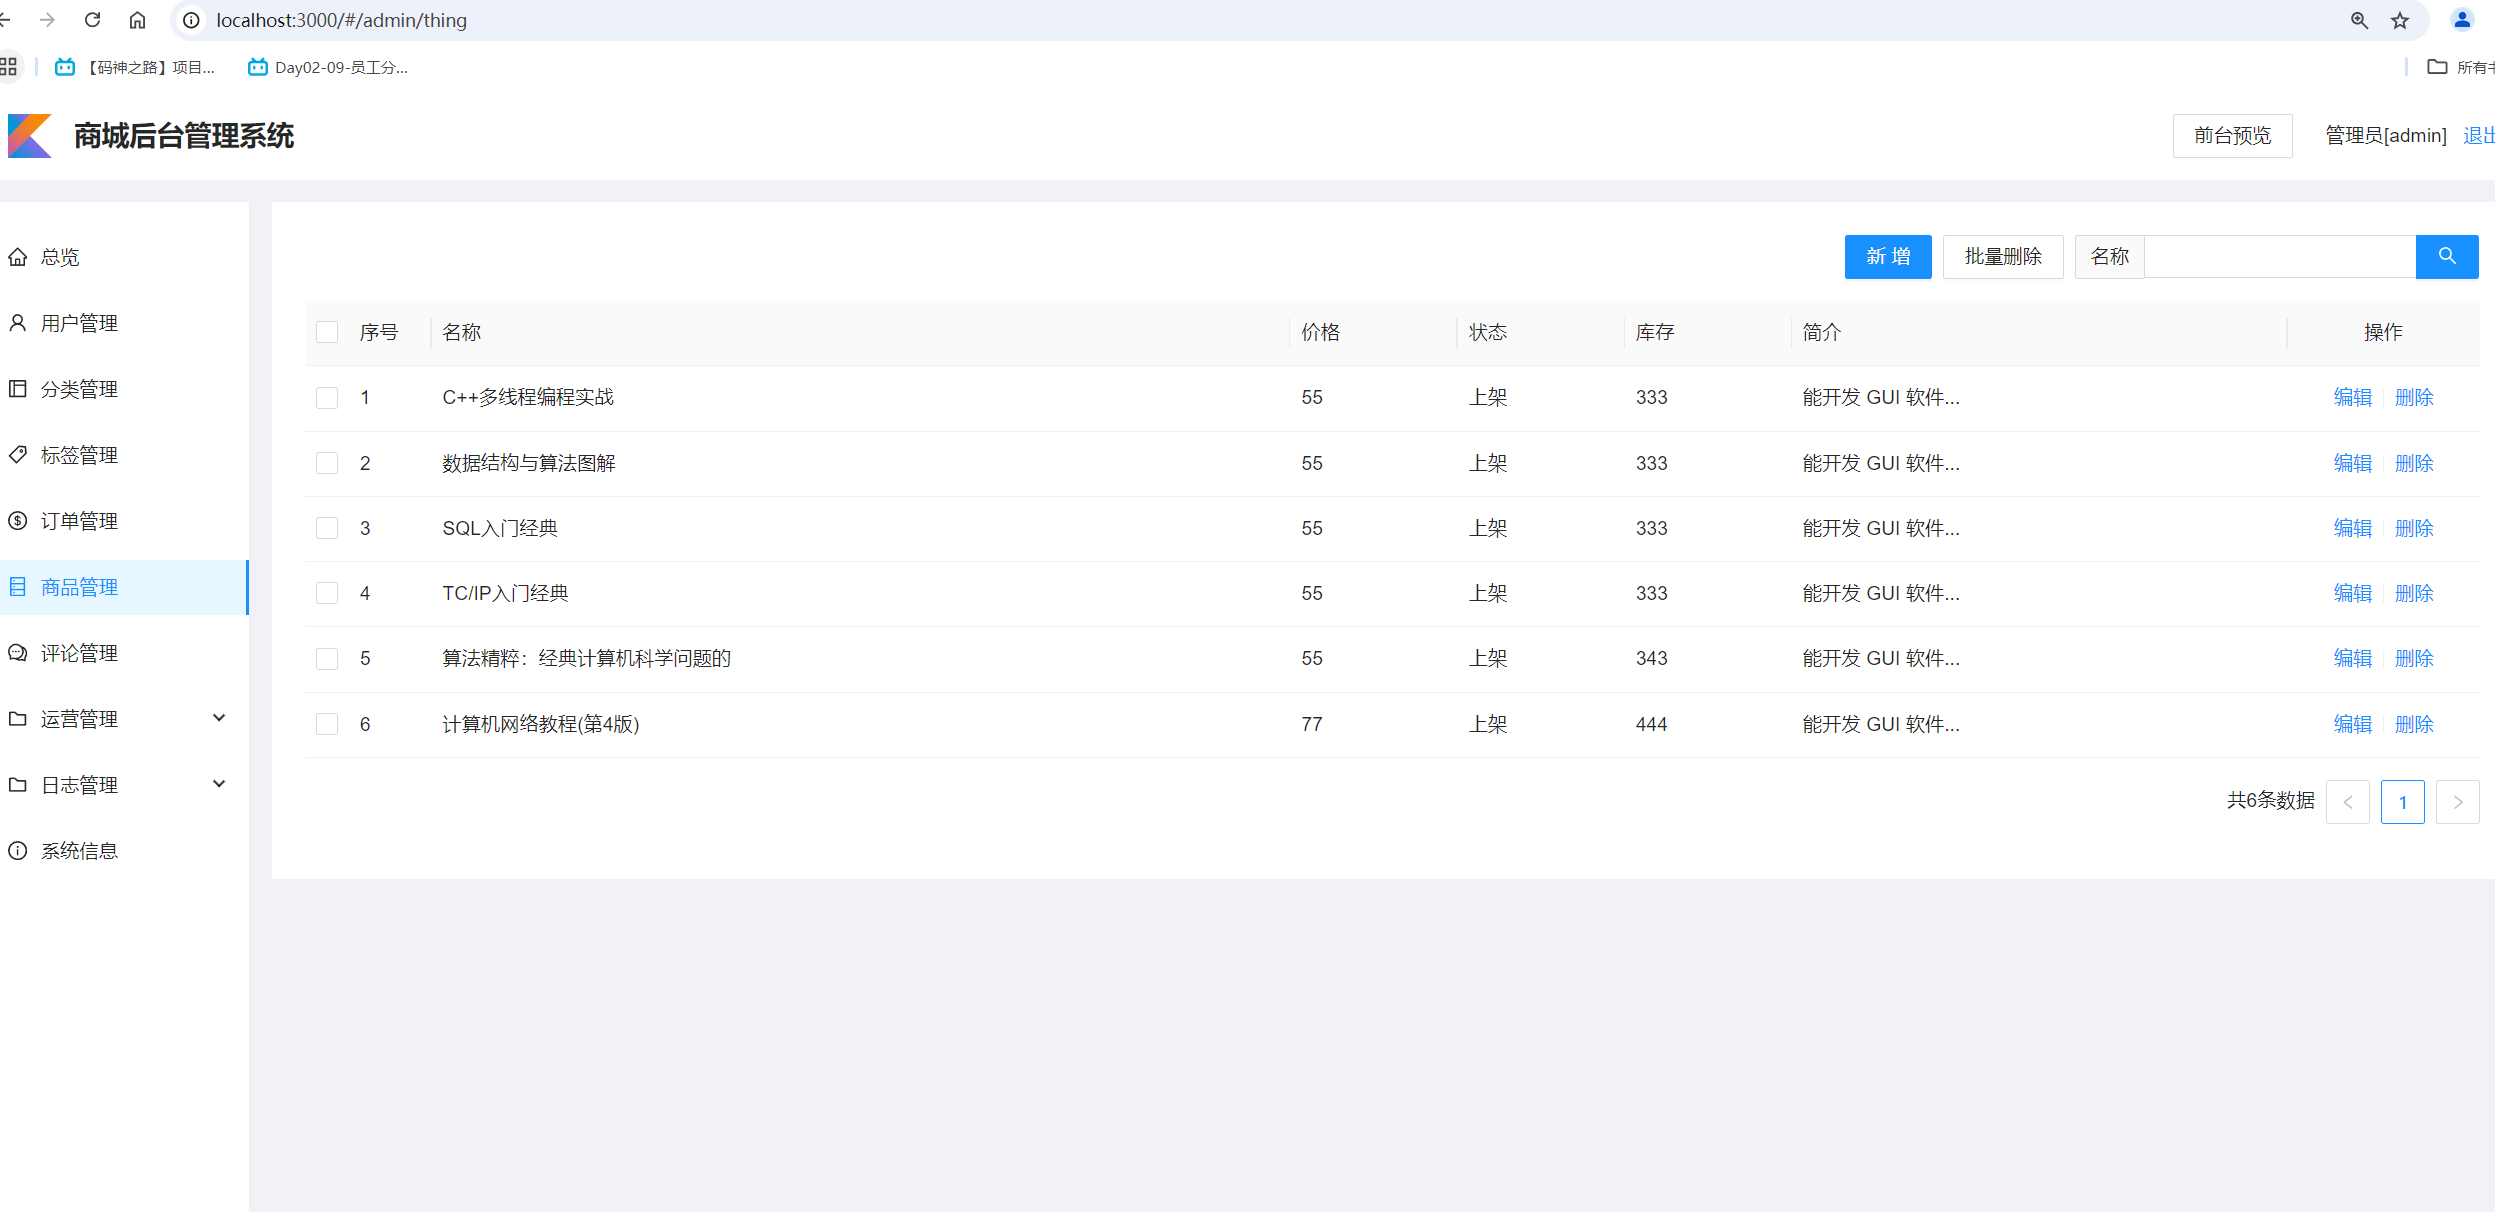Click the browser zoom magnifier icon
The image size is (2495, 1212).
(x=2359, y=20)
